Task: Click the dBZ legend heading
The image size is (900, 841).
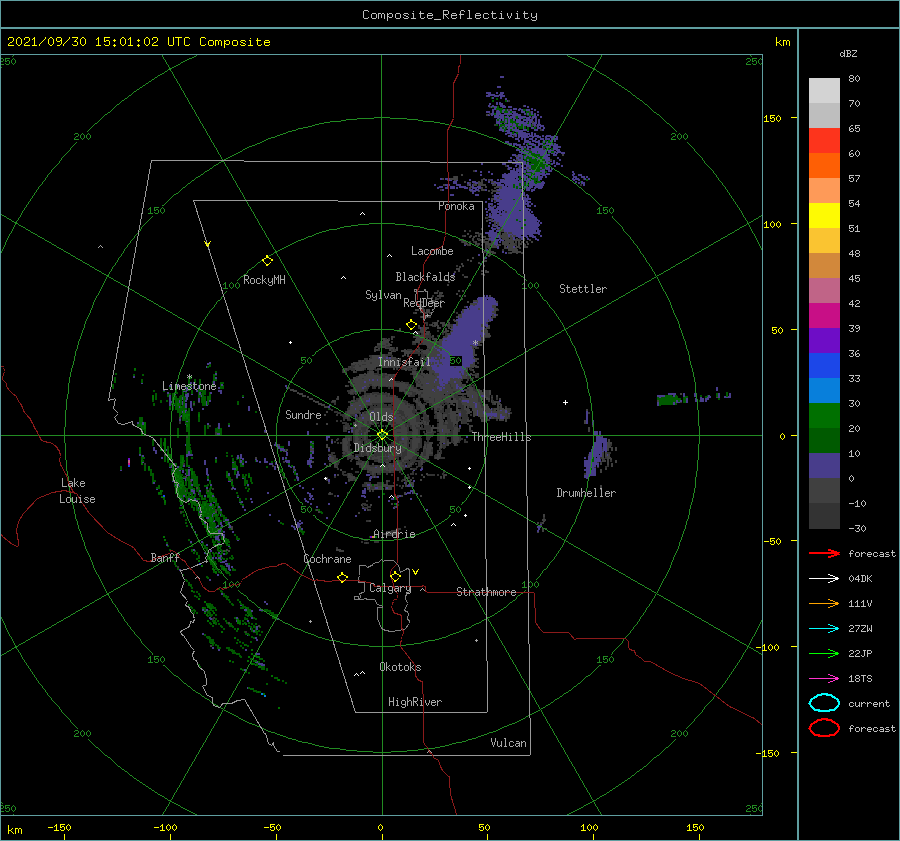Action: pos(848,53)
